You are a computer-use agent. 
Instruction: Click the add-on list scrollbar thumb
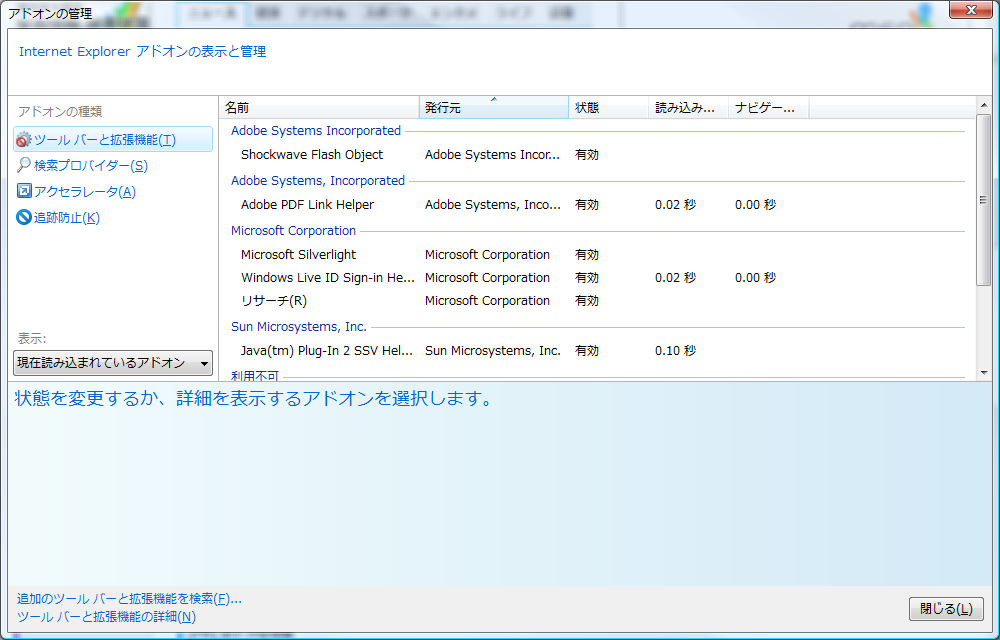983,200
